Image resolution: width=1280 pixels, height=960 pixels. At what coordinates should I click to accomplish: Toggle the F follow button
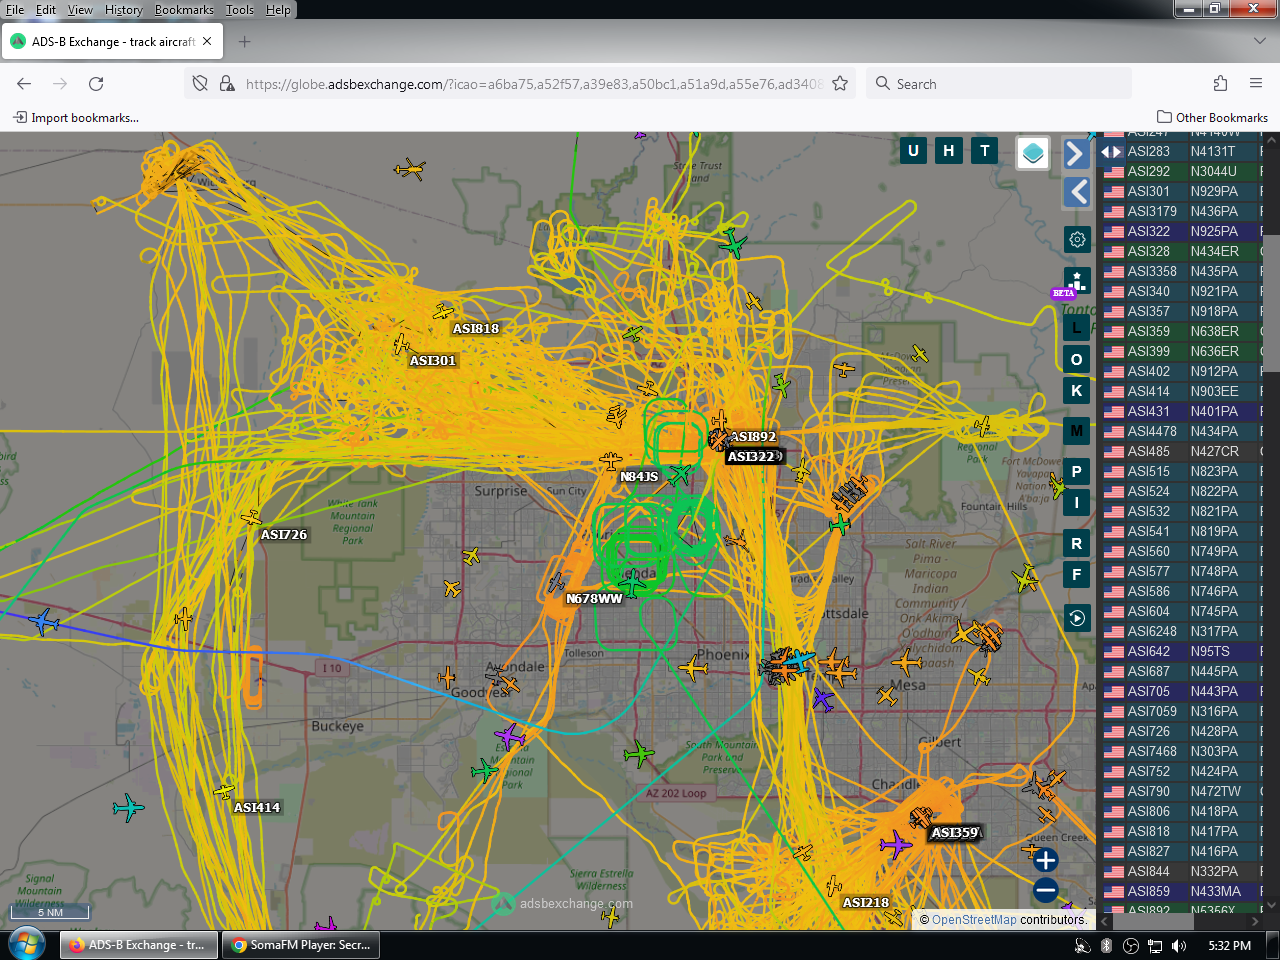point(1077,575)
